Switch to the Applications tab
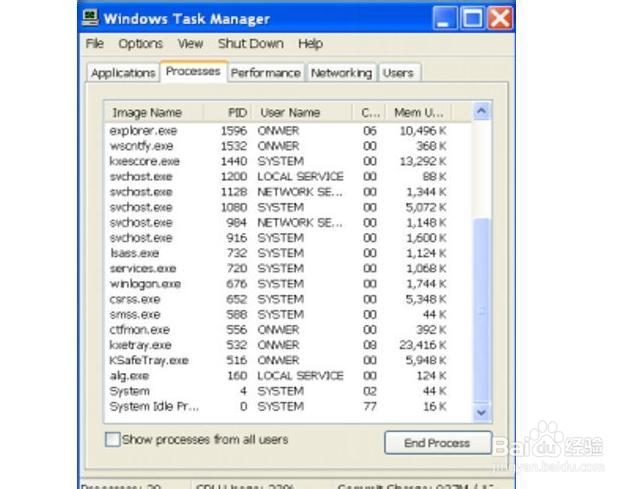Image resolution: width=640 pixels, height=489 pixels. [123, 73]
